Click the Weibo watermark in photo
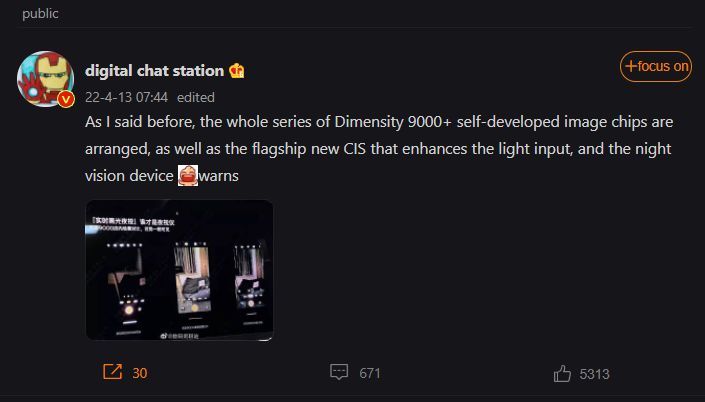The image size is (705, 402). pos(179,336)
